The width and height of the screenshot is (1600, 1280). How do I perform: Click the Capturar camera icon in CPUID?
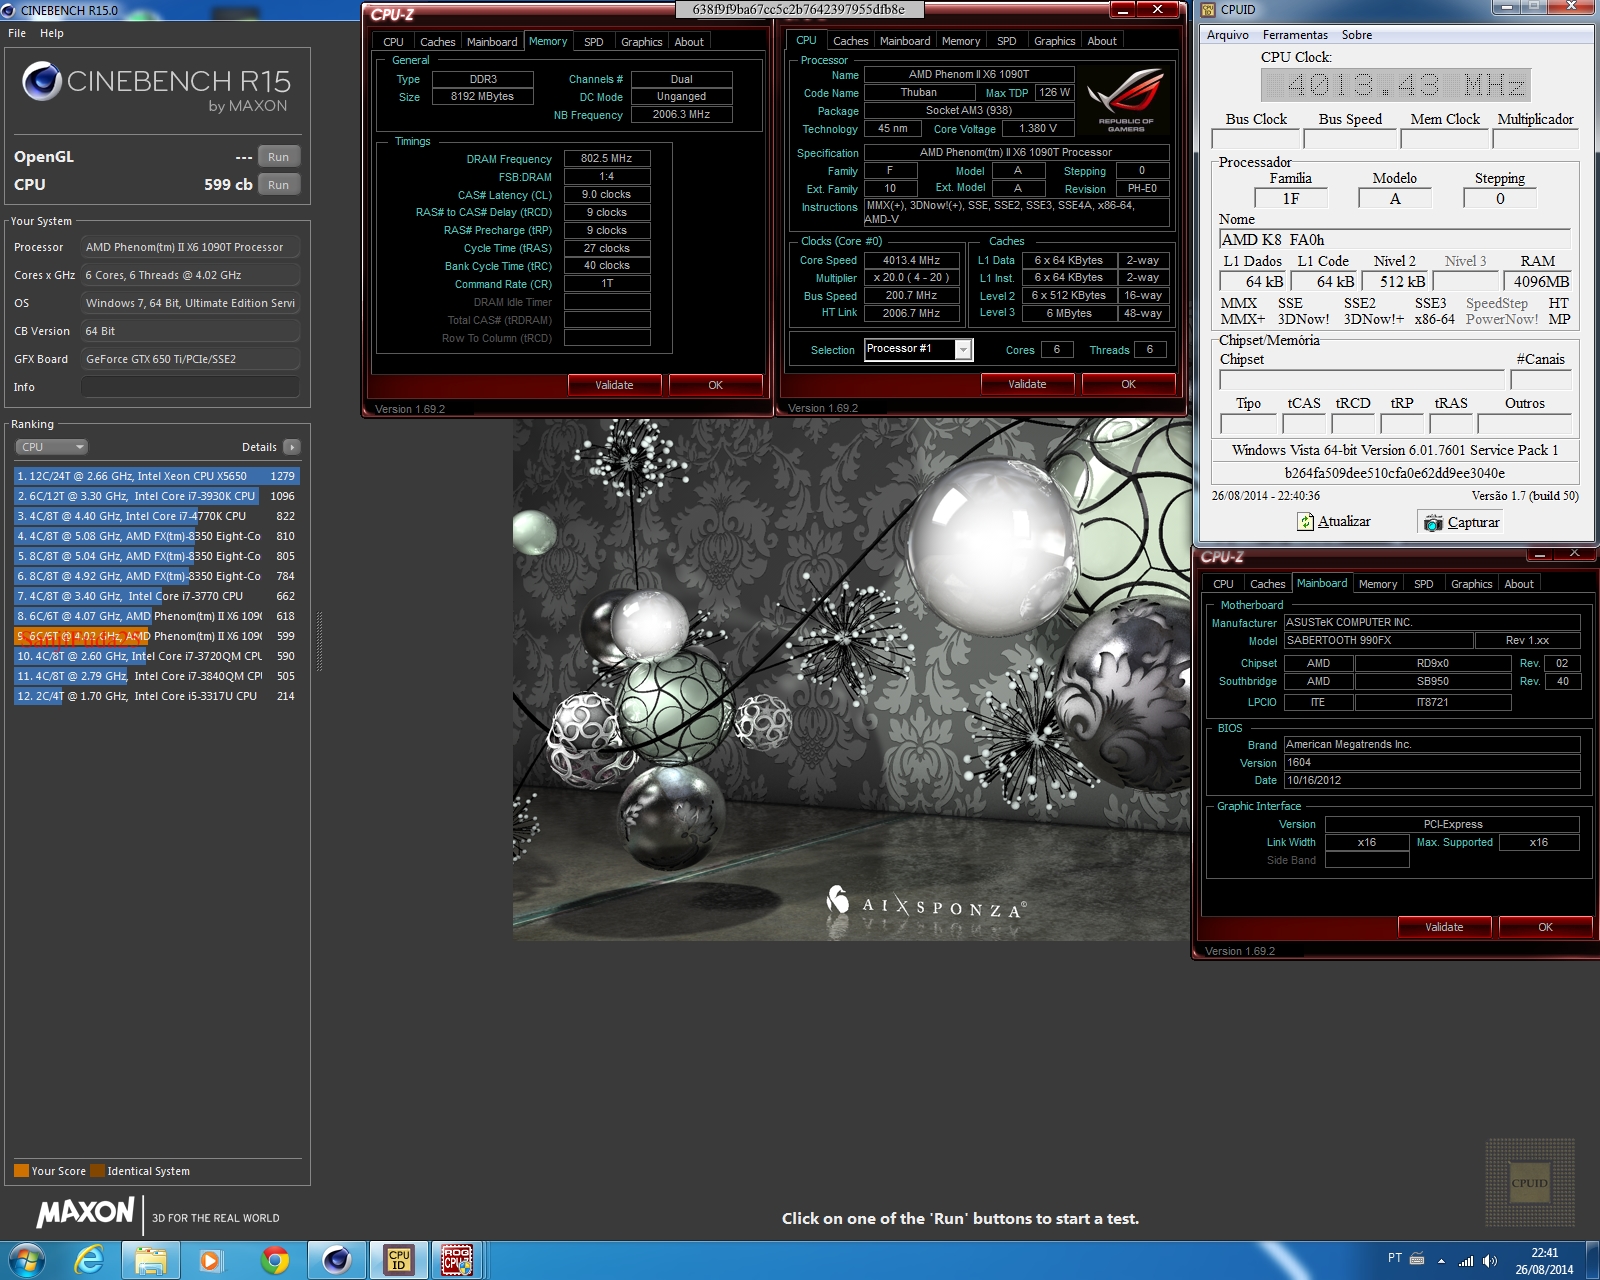pyautogui.click(x=1433, y=522)
